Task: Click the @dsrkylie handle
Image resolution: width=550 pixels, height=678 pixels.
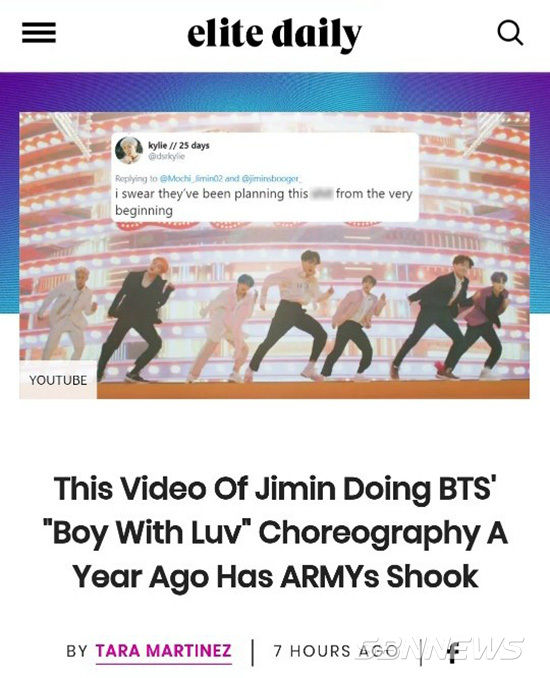Action: click(166, 157)
